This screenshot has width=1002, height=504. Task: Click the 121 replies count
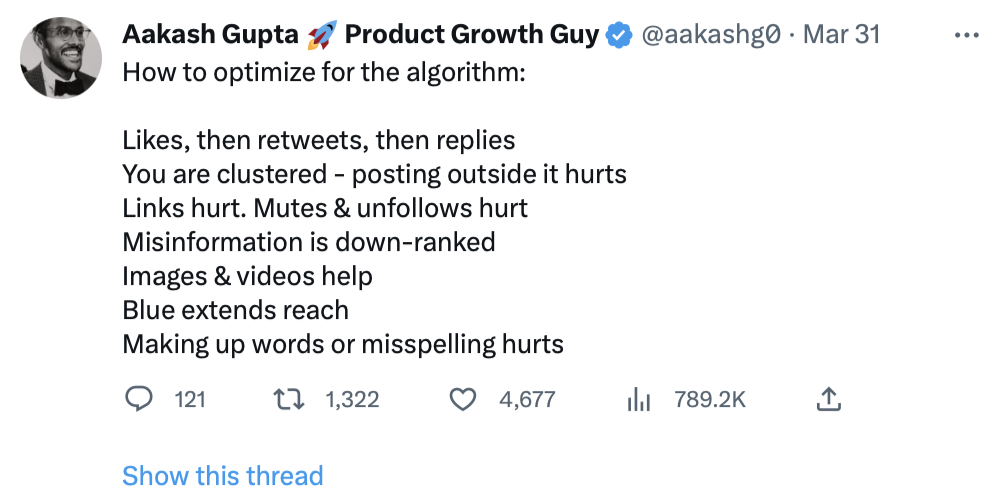point(190,400)
